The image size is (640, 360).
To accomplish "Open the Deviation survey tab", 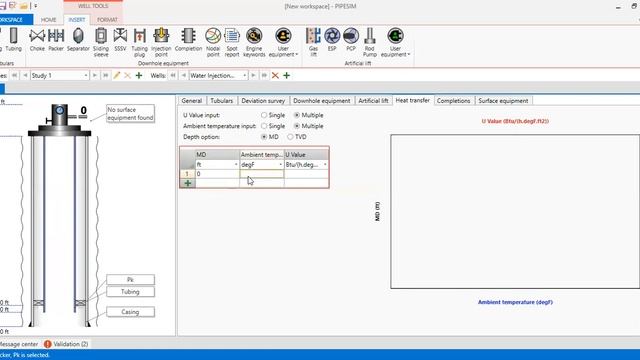I will pyautogui.click(x=263, y=101).
